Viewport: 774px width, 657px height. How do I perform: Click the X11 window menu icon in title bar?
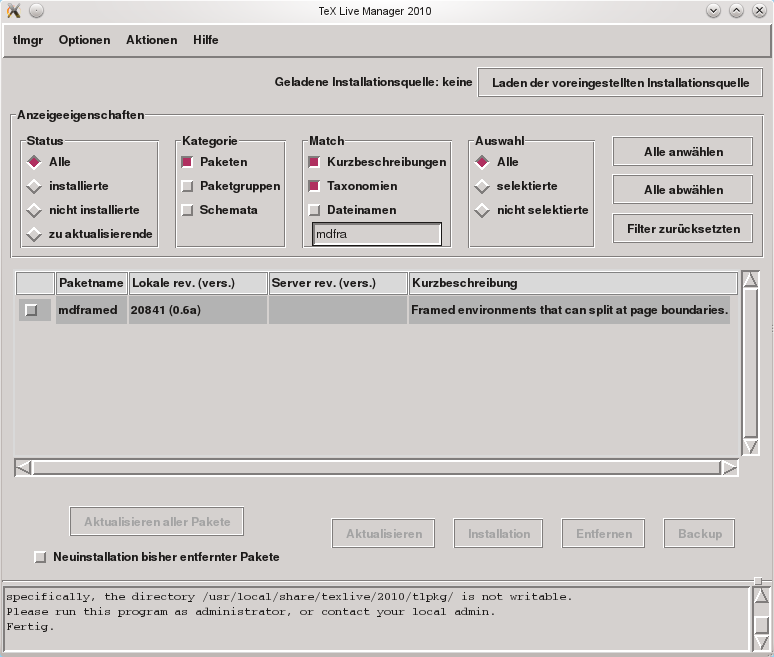pyautogui.click(x=14, y=10)
